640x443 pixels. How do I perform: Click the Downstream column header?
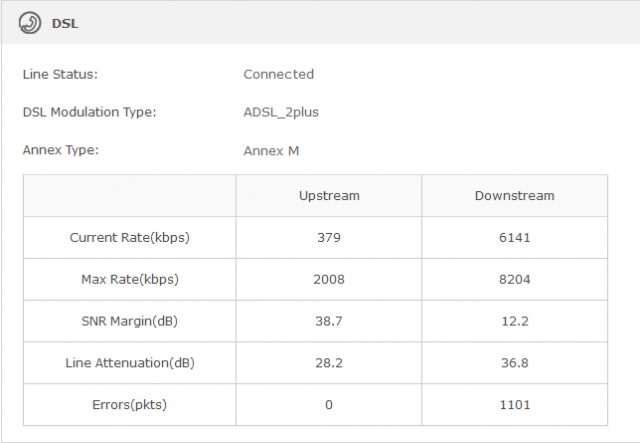pyautogui.click(x=514, y=195)
